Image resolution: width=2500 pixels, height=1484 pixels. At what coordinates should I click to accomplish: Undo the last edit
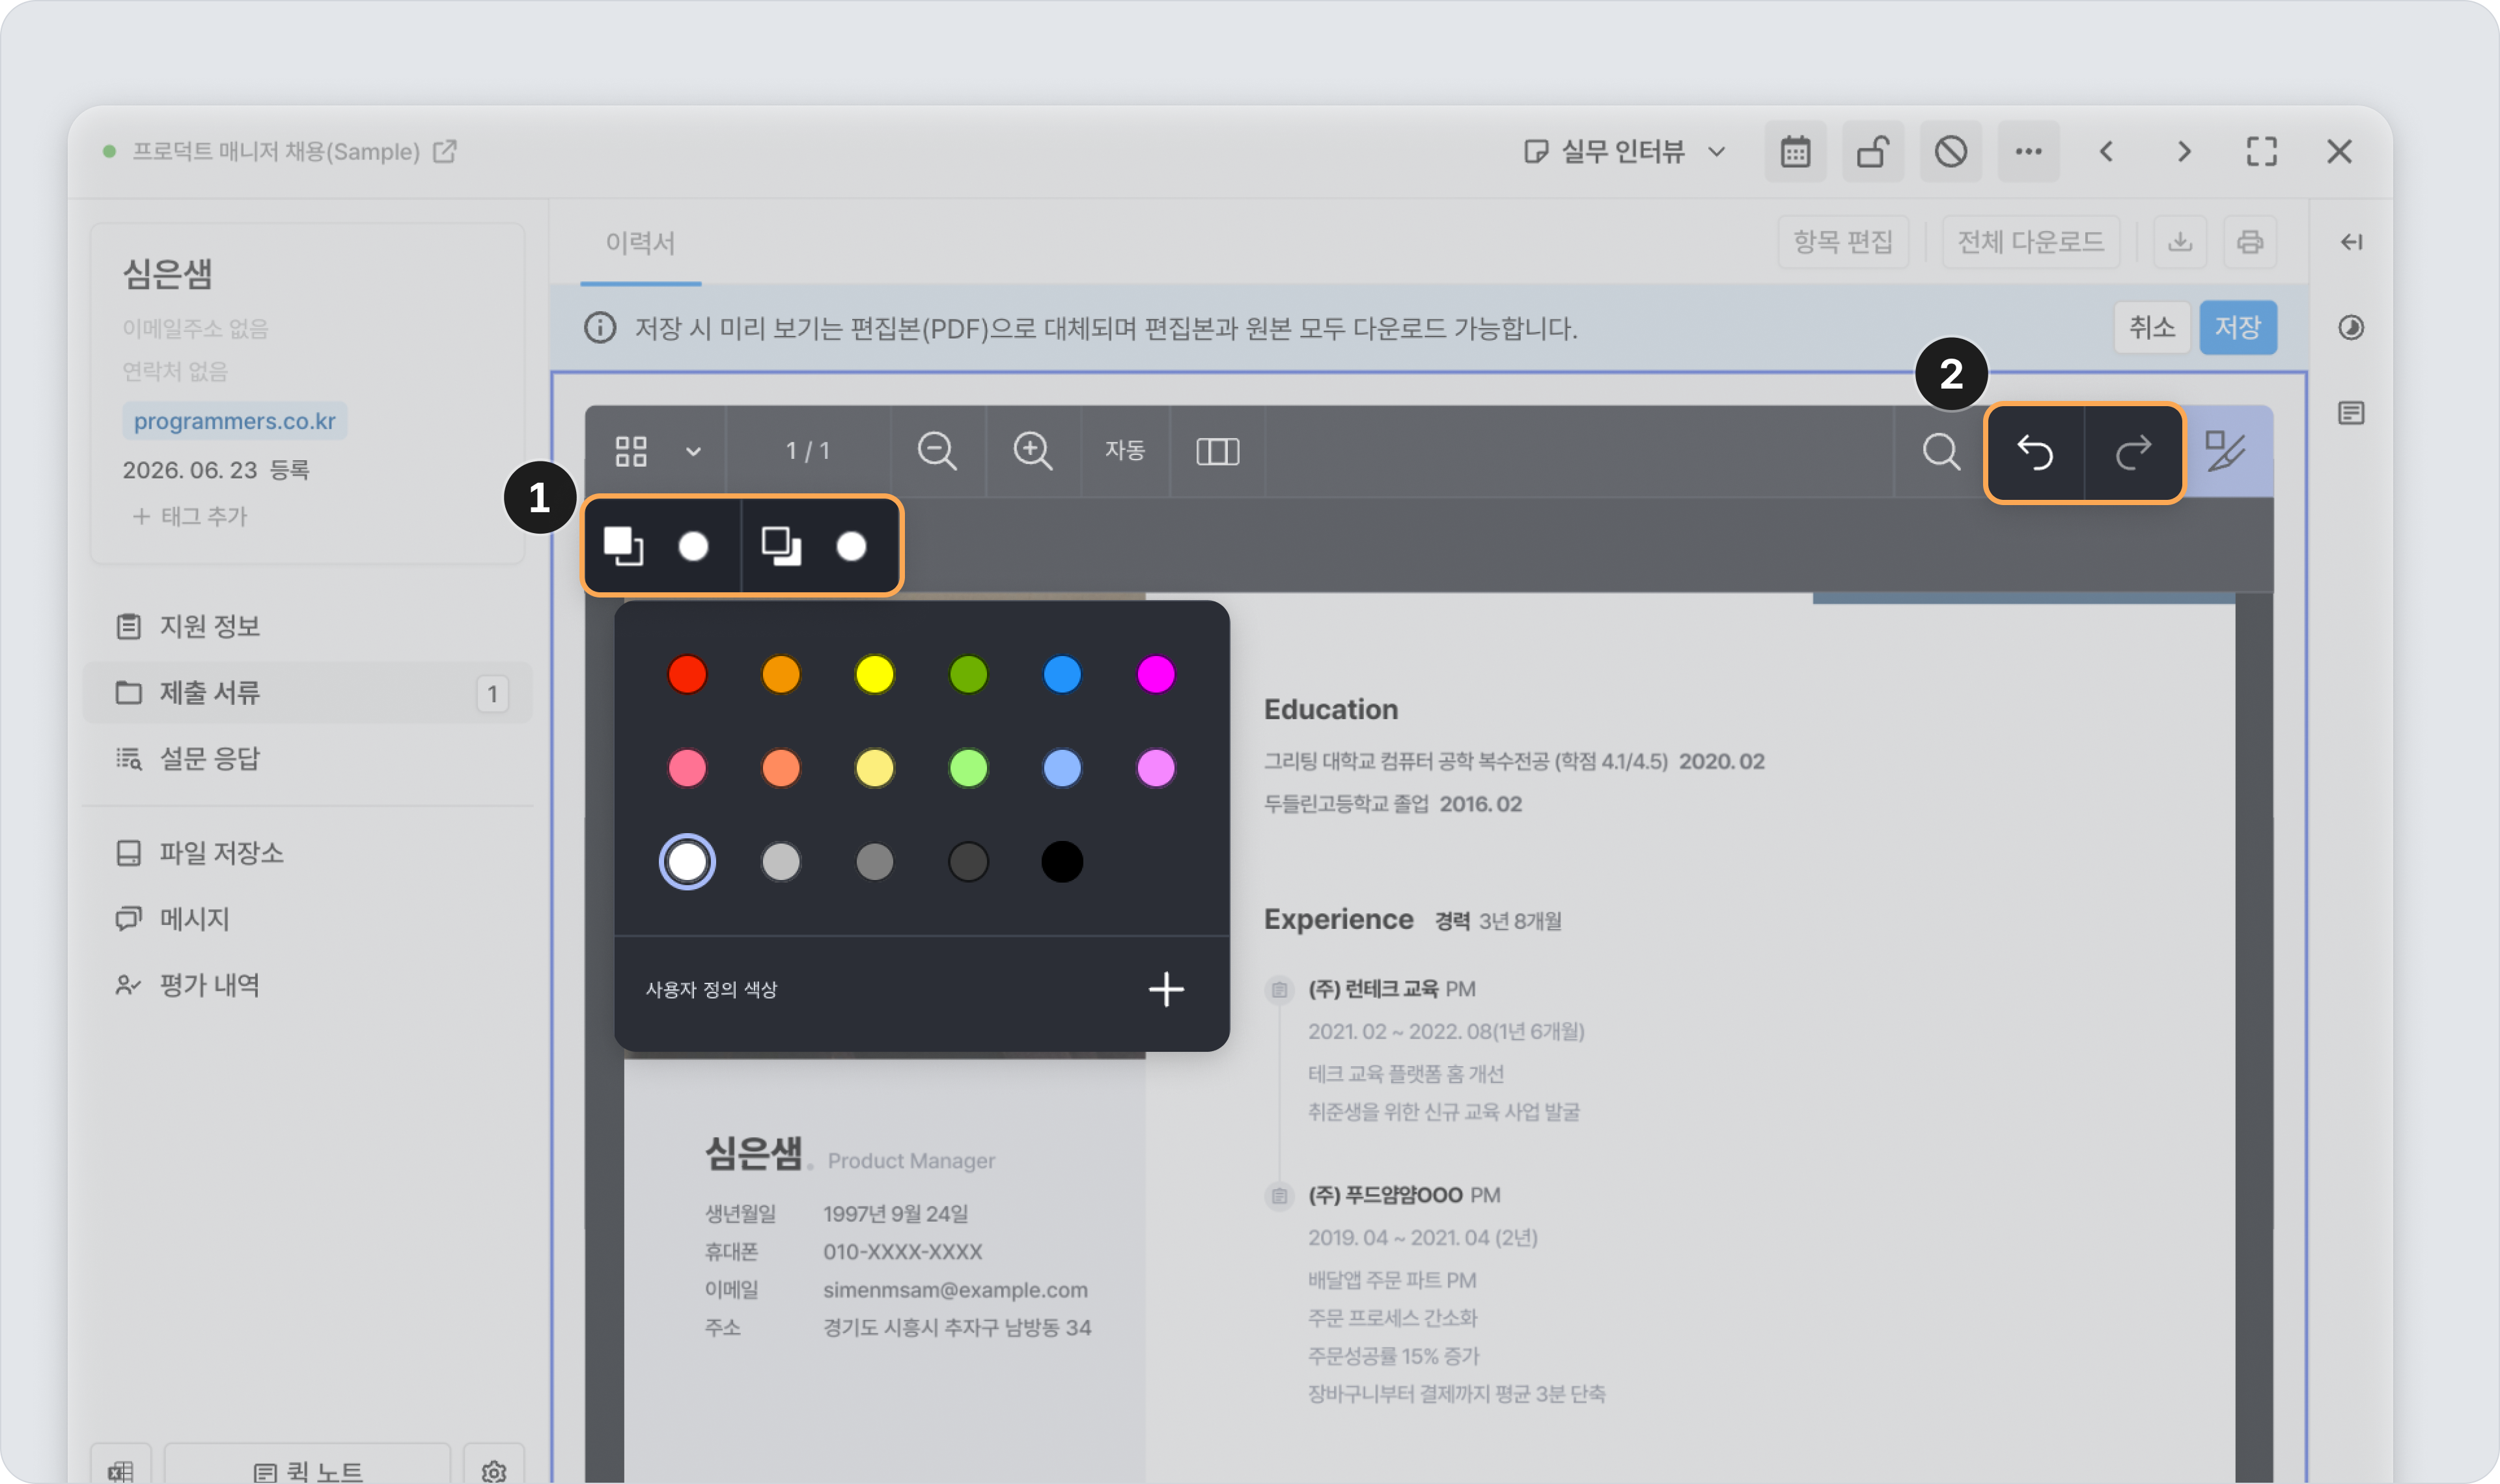coord(2035,453)
